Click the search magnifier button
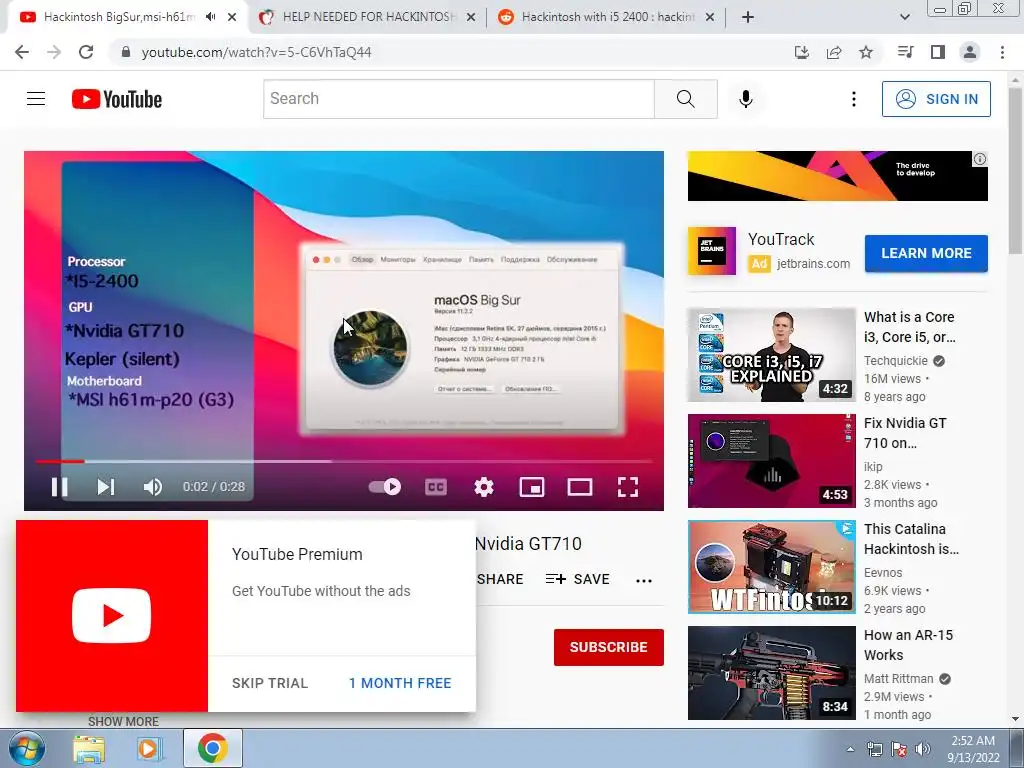 (x=686, y=99)
